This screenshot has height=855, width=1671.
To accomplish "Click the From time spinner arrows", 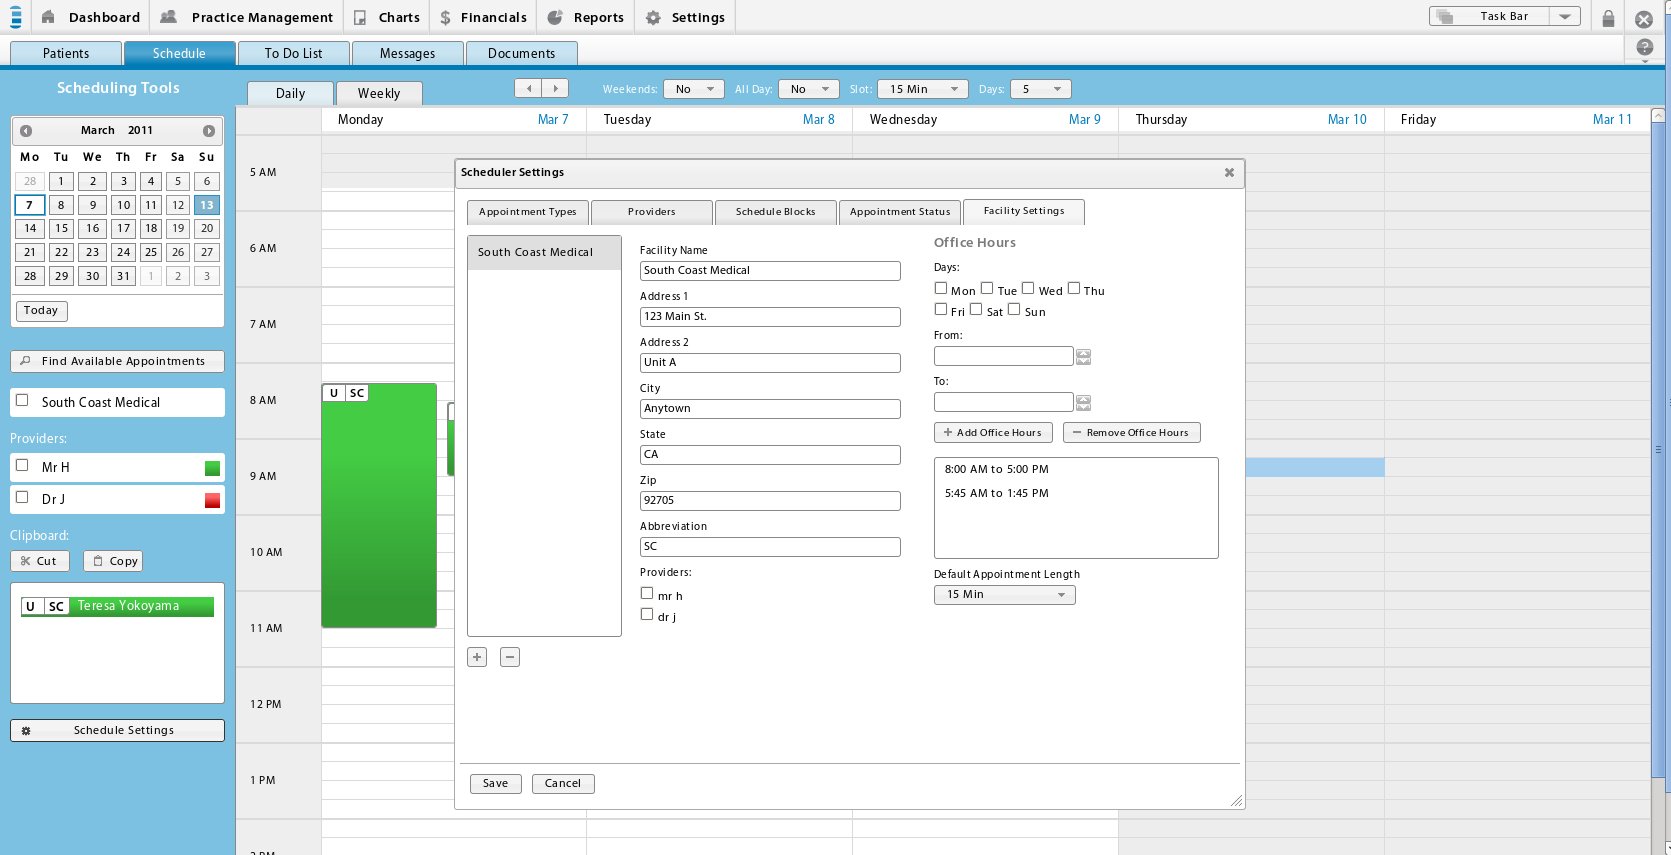I will 1083,357.
